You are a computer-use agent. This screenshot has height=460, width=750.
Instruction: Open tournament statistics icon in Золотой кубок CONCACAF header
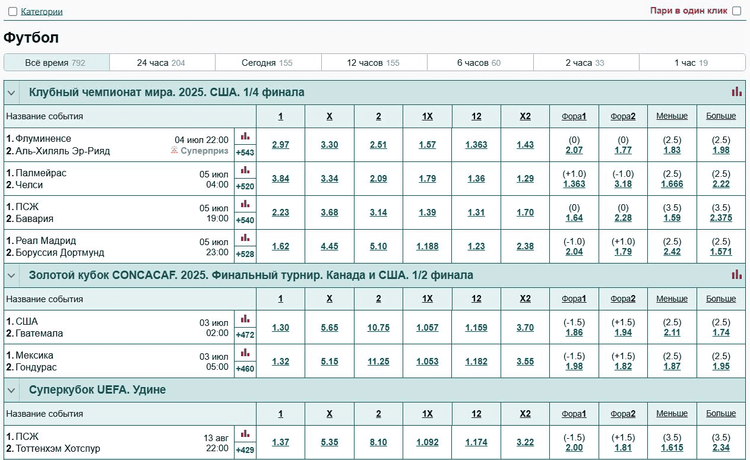pos(737,274)
